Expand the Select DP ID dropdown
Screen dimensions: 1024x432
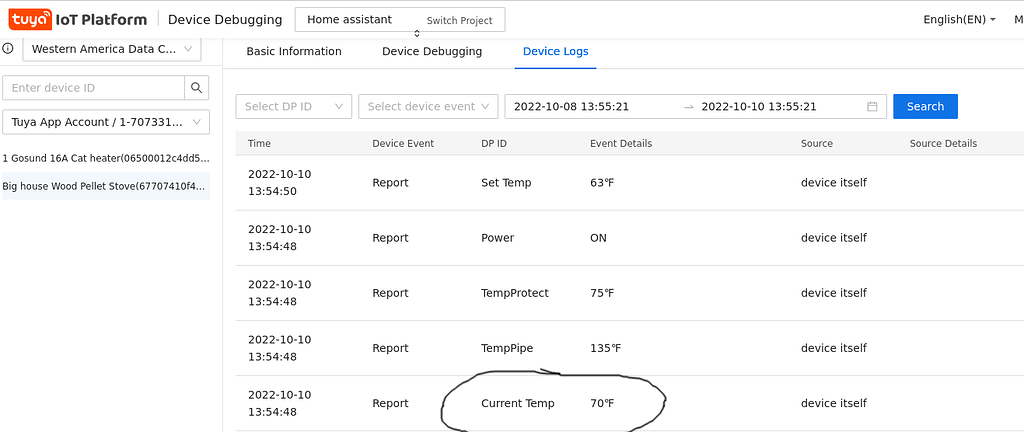(293, 106)
